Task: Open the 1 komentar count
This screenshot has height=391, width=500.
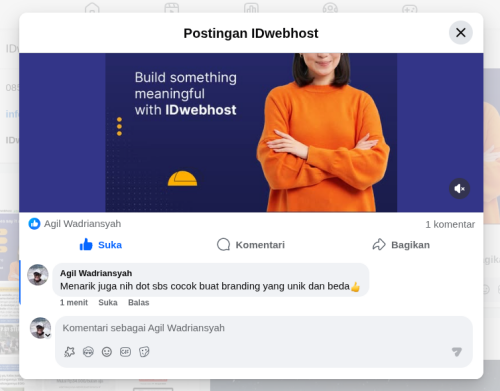Action: pos(450,224)
